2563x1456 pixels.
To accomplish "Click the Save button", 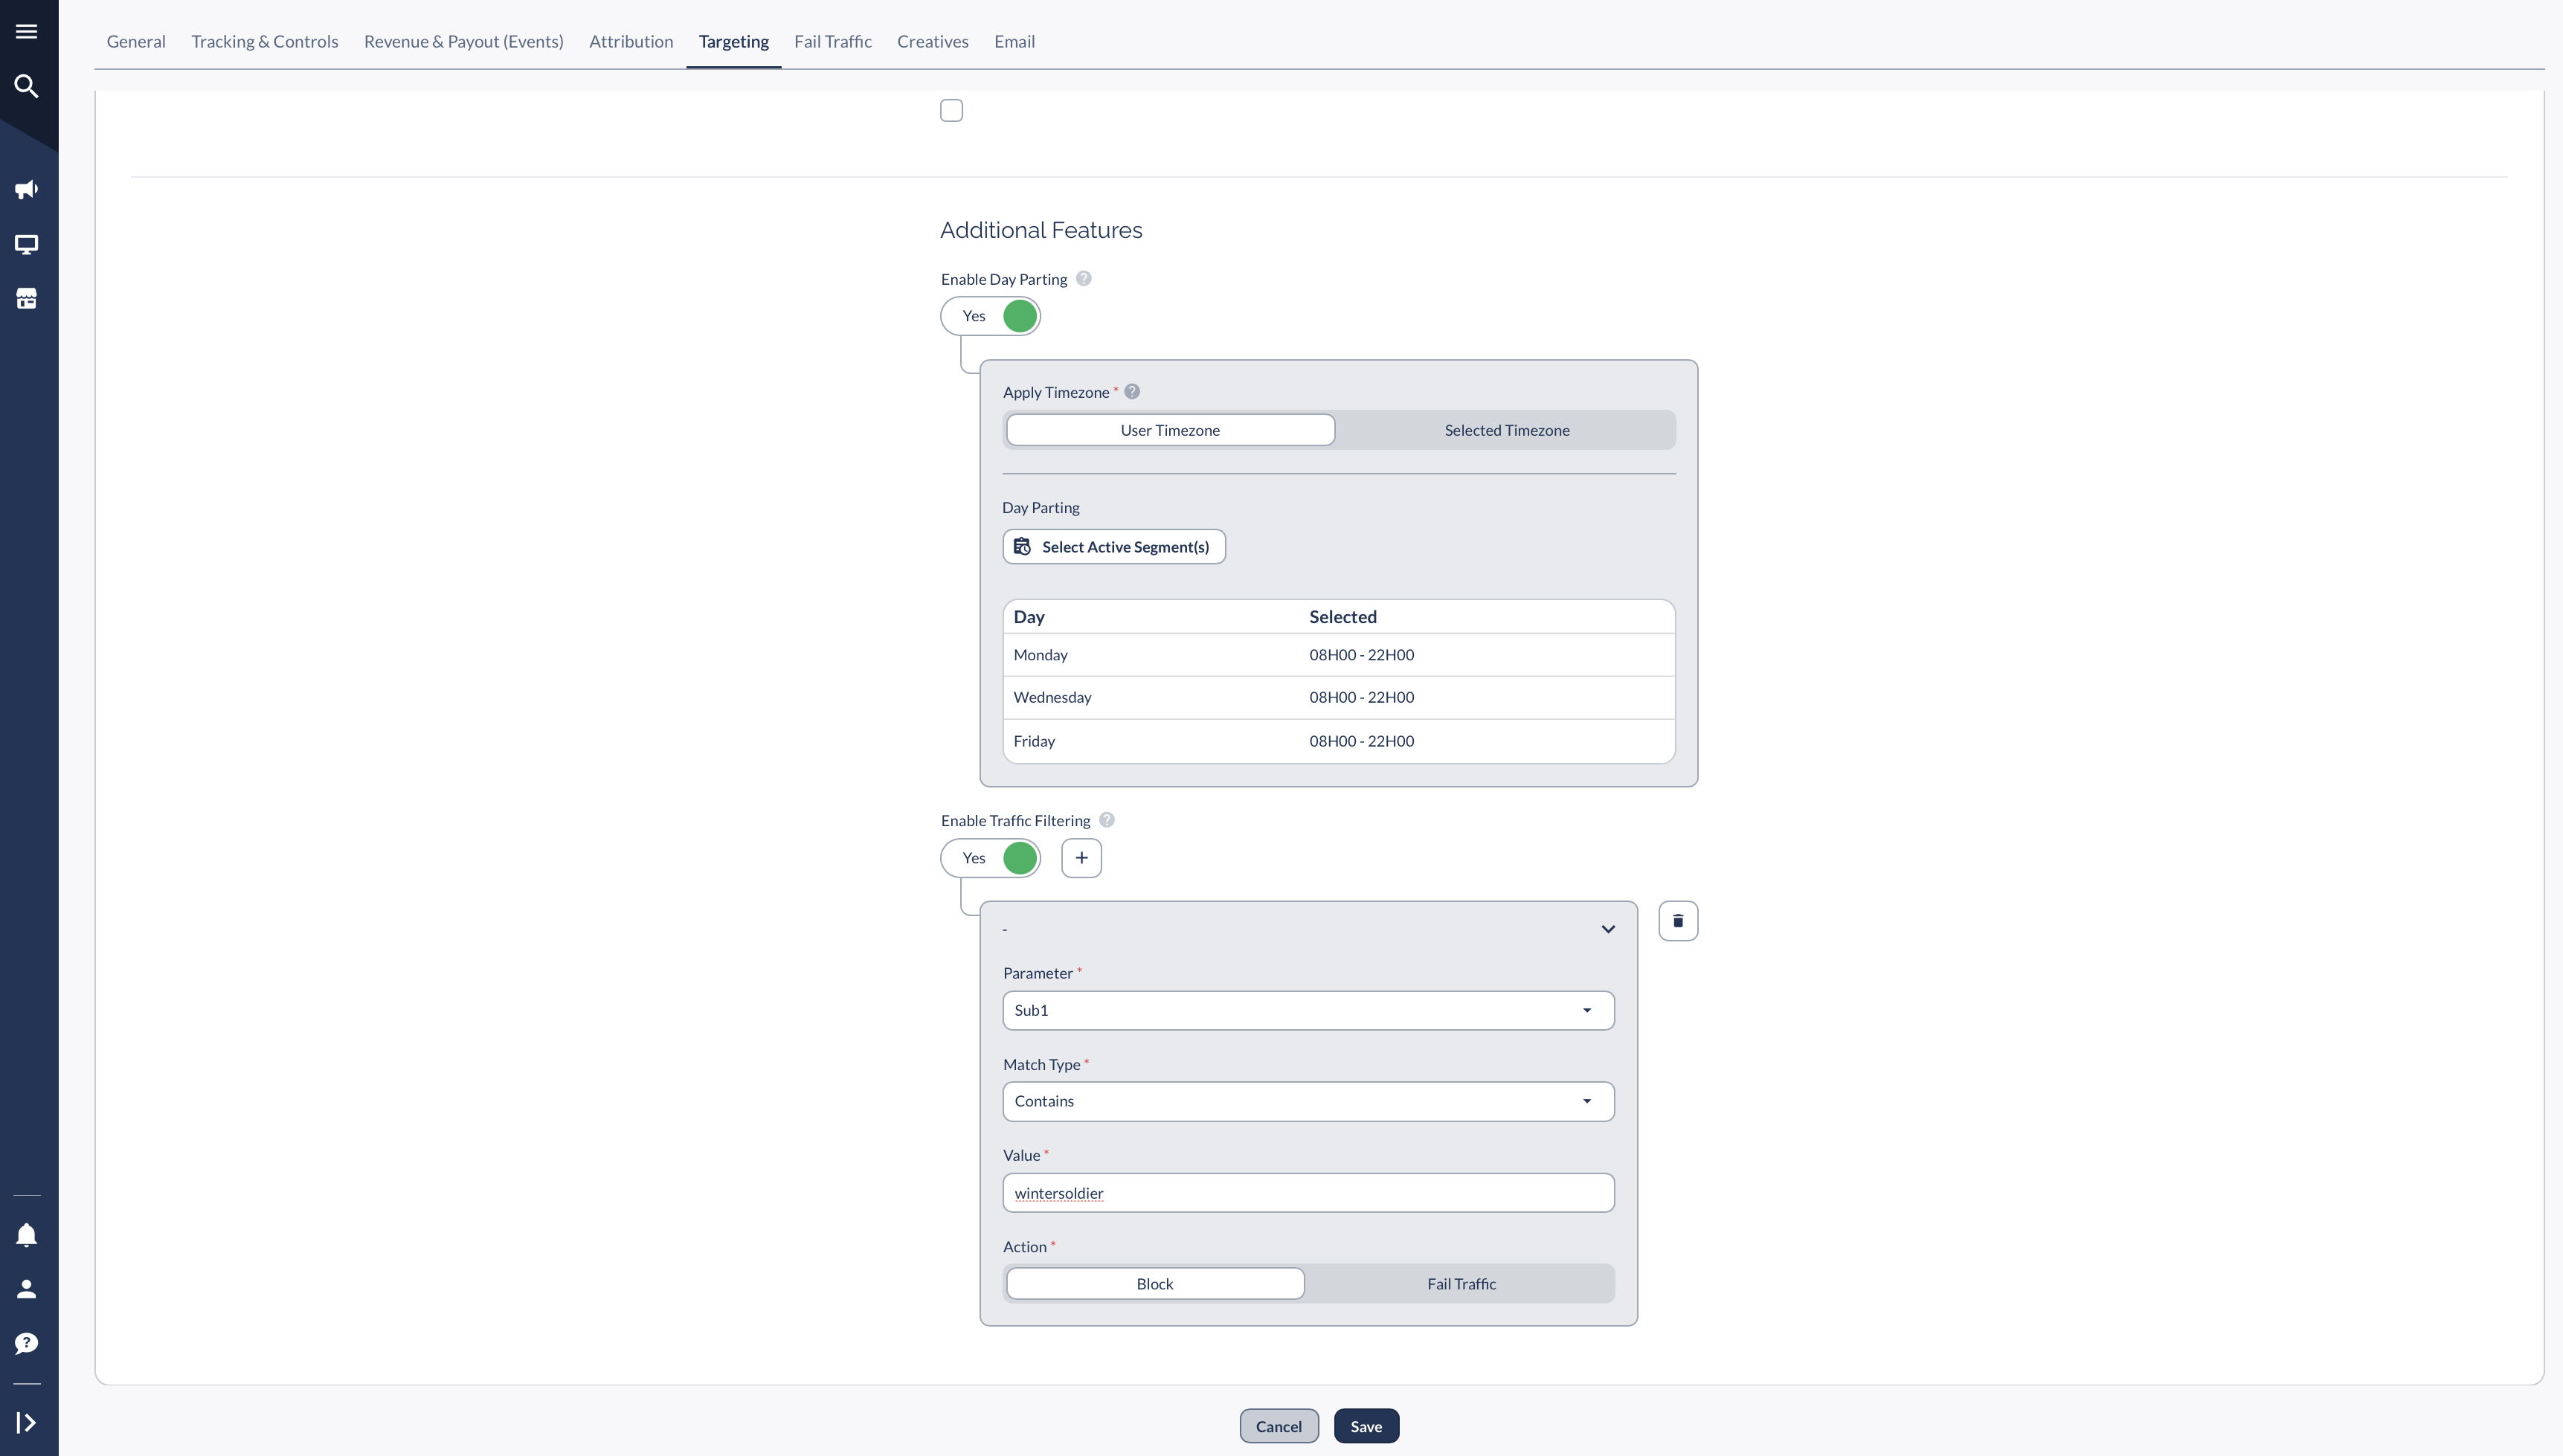I will coord(1366,1426).
